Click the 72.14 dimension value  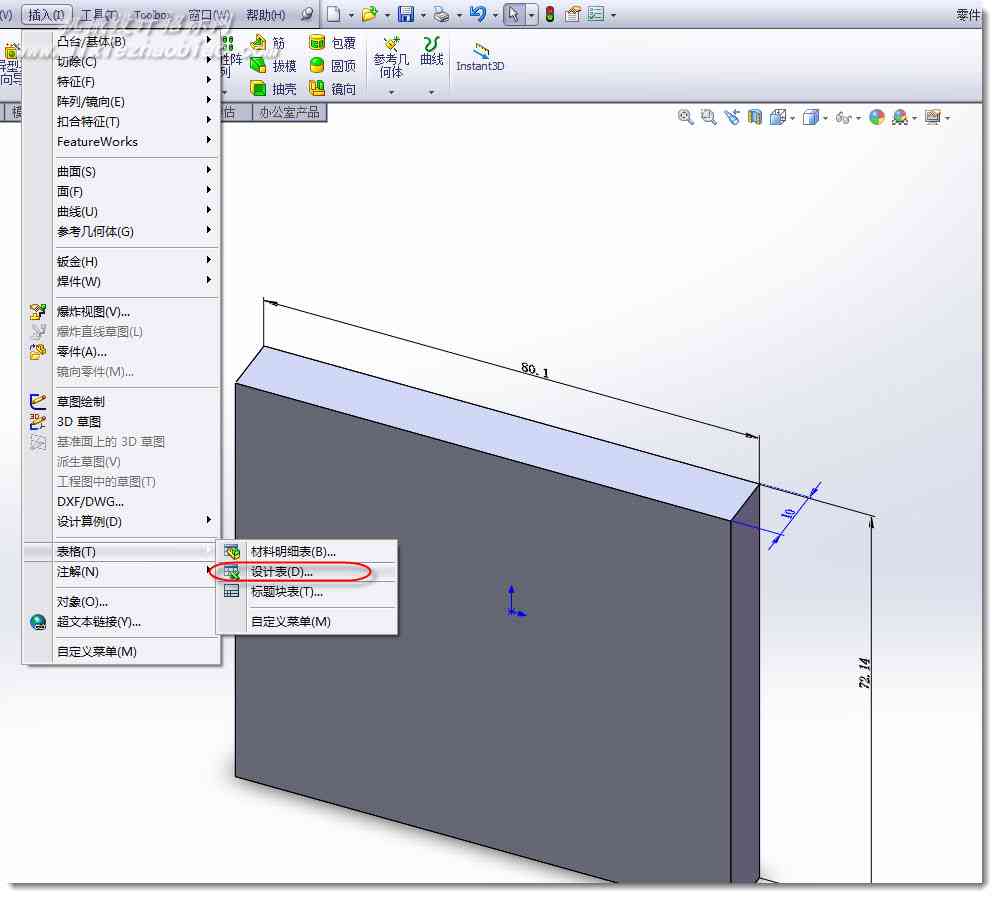point(864,672)
